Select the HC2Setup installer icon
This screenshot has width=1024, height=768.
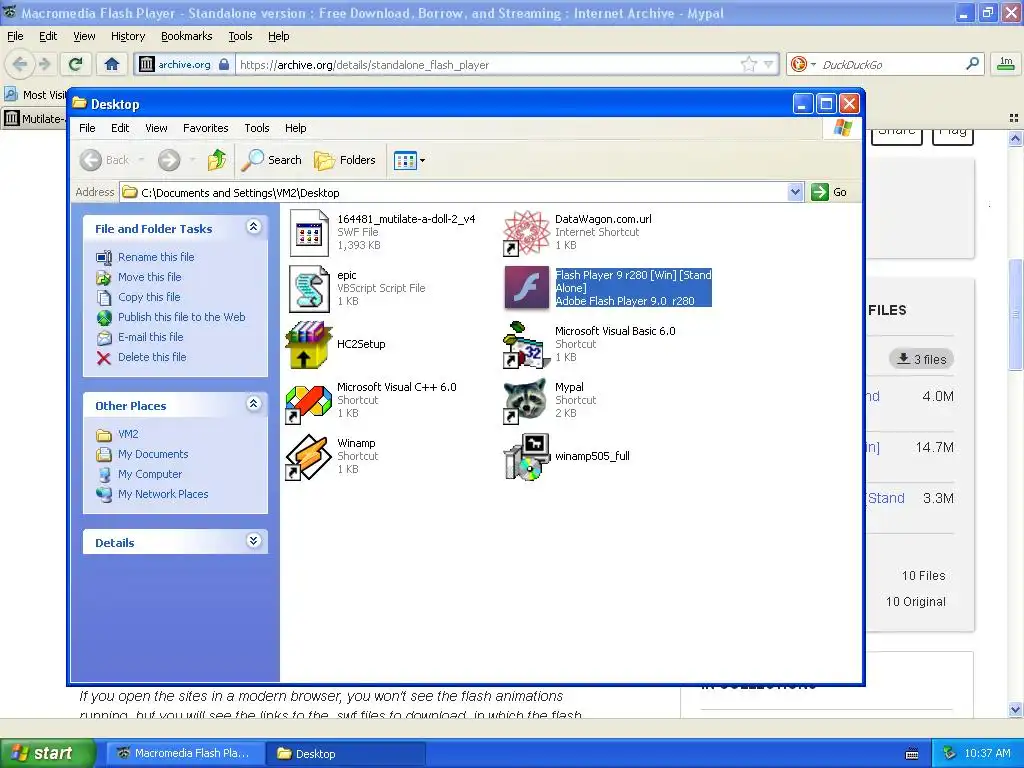tap(309, 345)
